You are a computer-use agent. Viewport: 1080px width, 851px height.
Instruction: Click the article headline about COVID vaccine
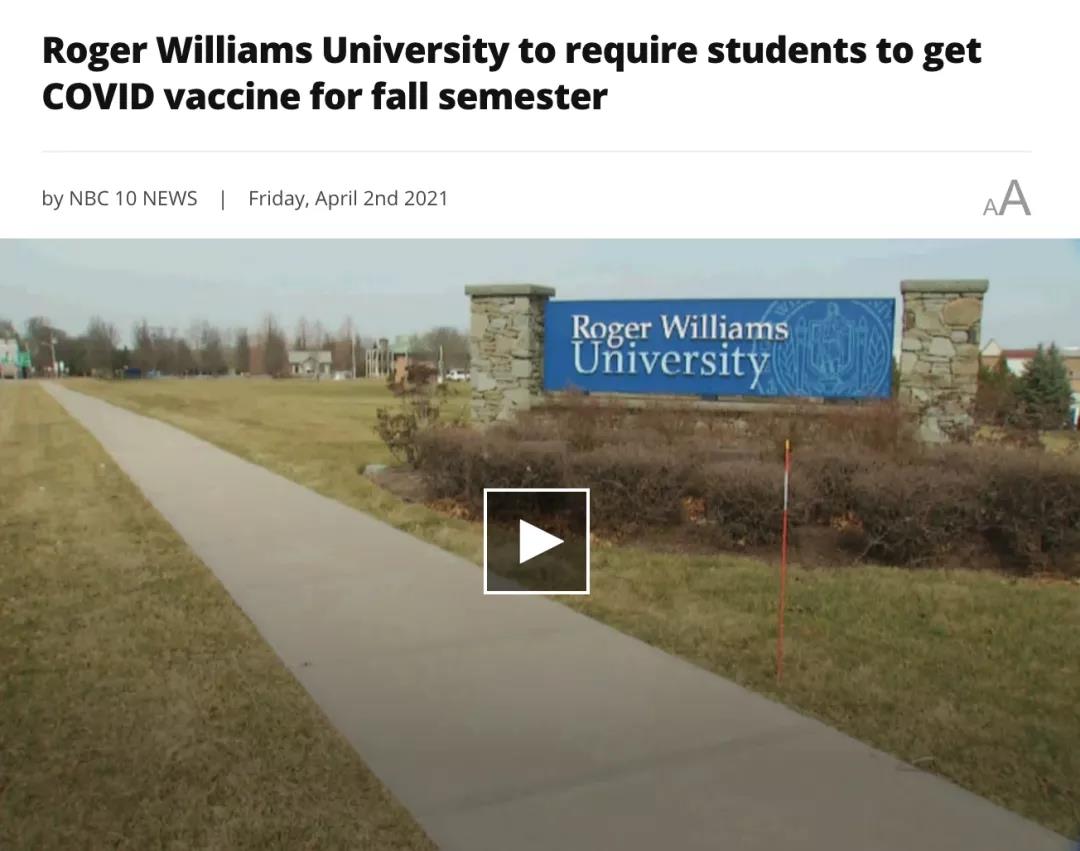coord(511,73)
